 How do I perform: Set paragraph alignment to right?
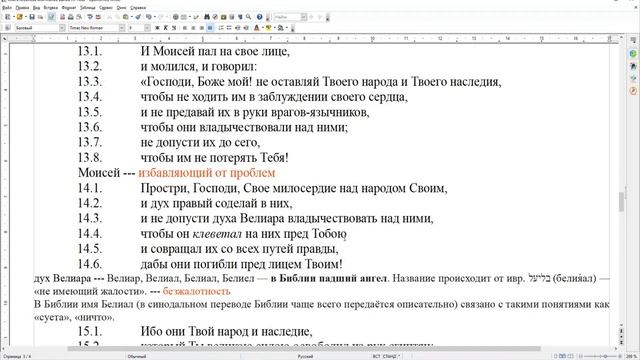[202, 28]
